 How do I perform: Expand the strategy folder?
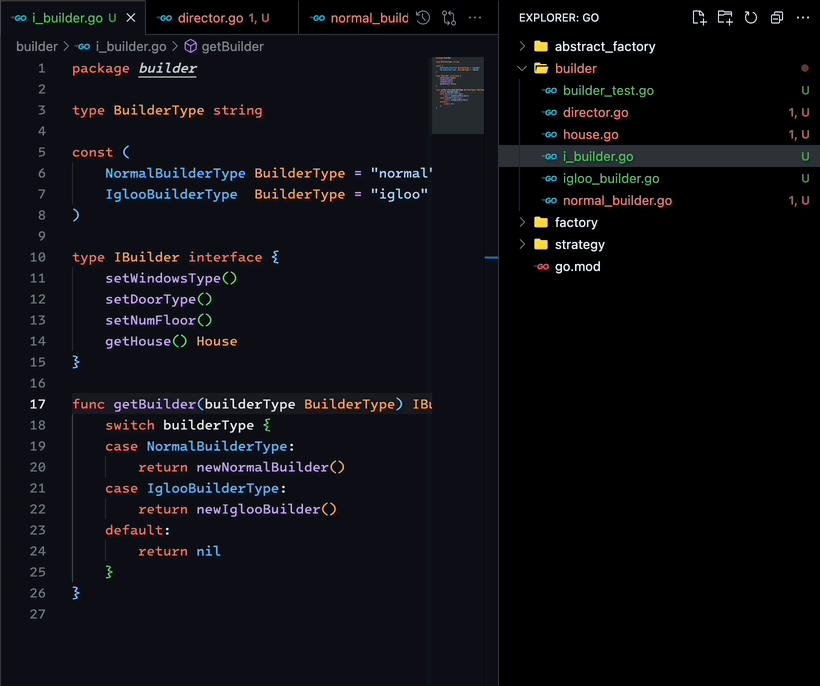tap(522, 244)
